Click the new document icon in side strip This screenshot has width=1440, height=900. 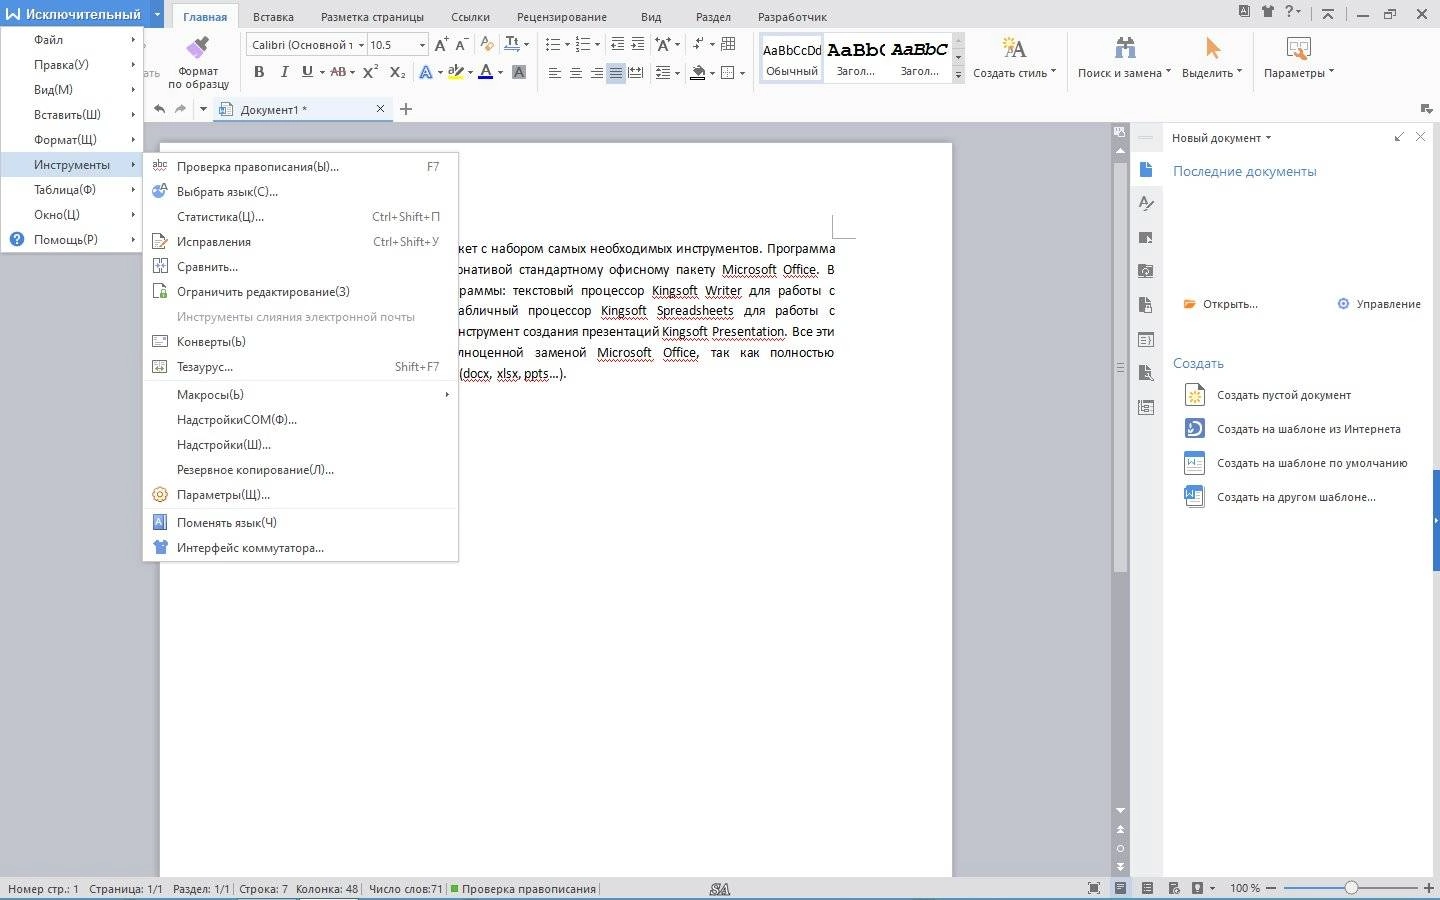(x=1146, y=170)
